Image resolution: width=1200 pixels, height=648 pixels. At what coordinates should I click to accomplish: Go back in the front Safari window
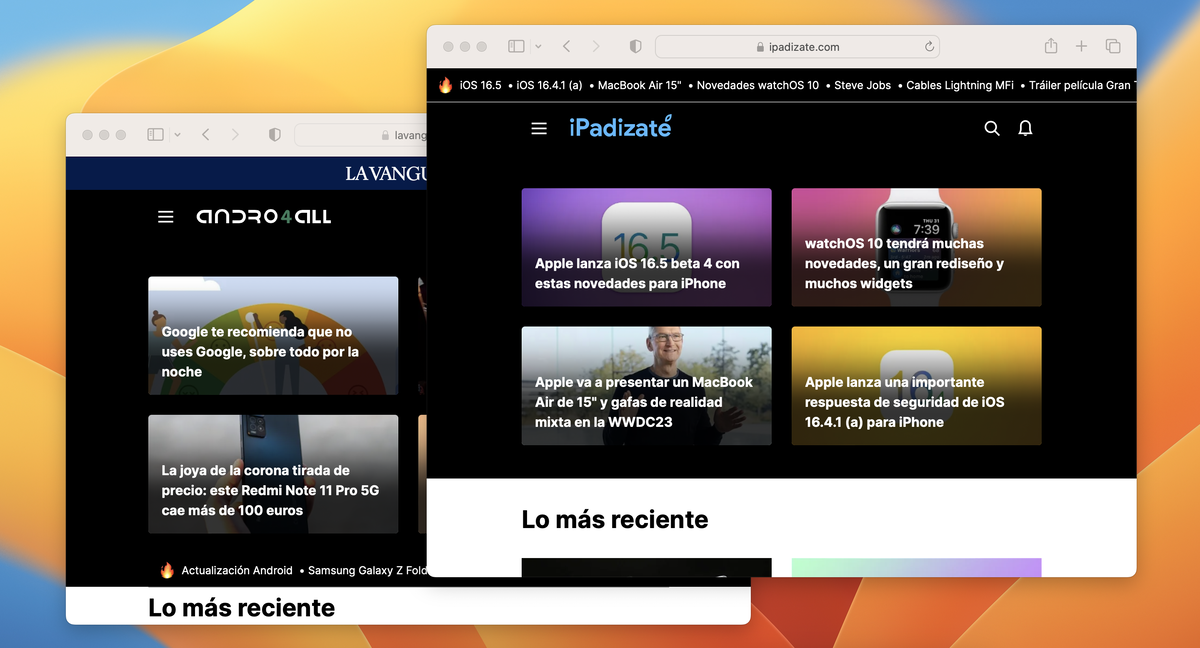coord(566,46)
